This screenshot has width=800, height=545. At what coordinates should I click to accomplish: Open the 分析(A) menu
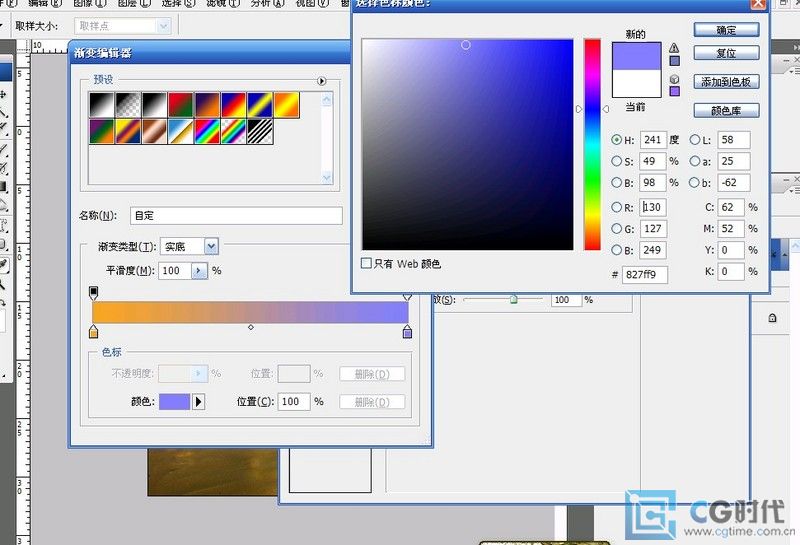(x=267, y=3)
